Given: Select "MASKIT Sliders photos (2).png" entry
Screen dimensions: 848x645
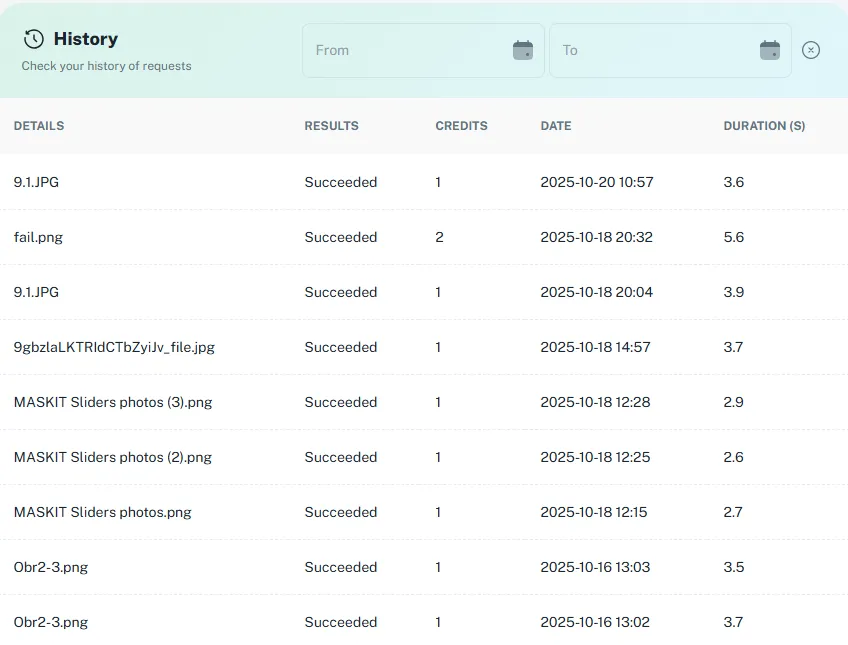Looking at the screenshot, I should [113, 457].
